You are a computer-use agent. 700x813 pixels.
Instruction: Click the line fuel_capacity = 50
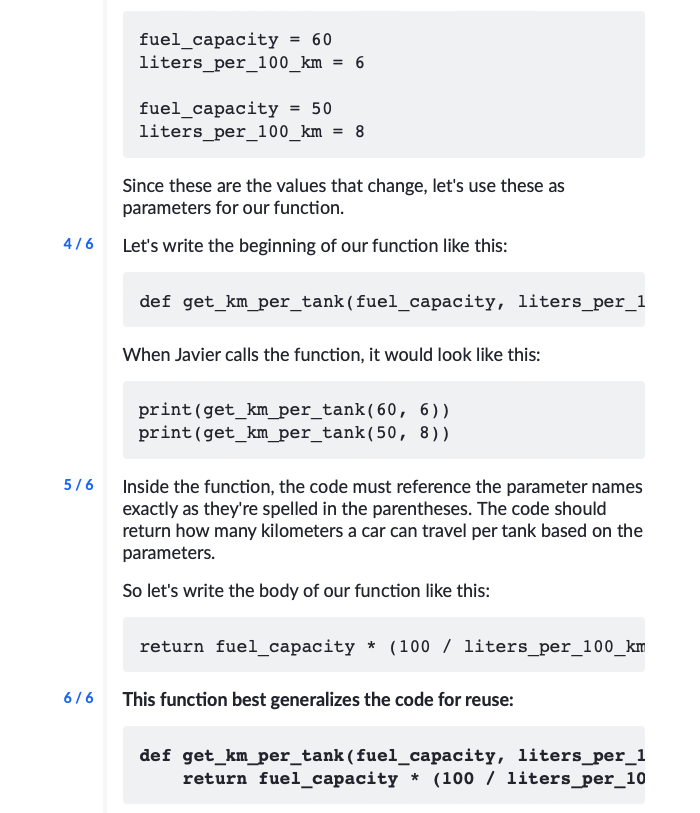(235, 108)
